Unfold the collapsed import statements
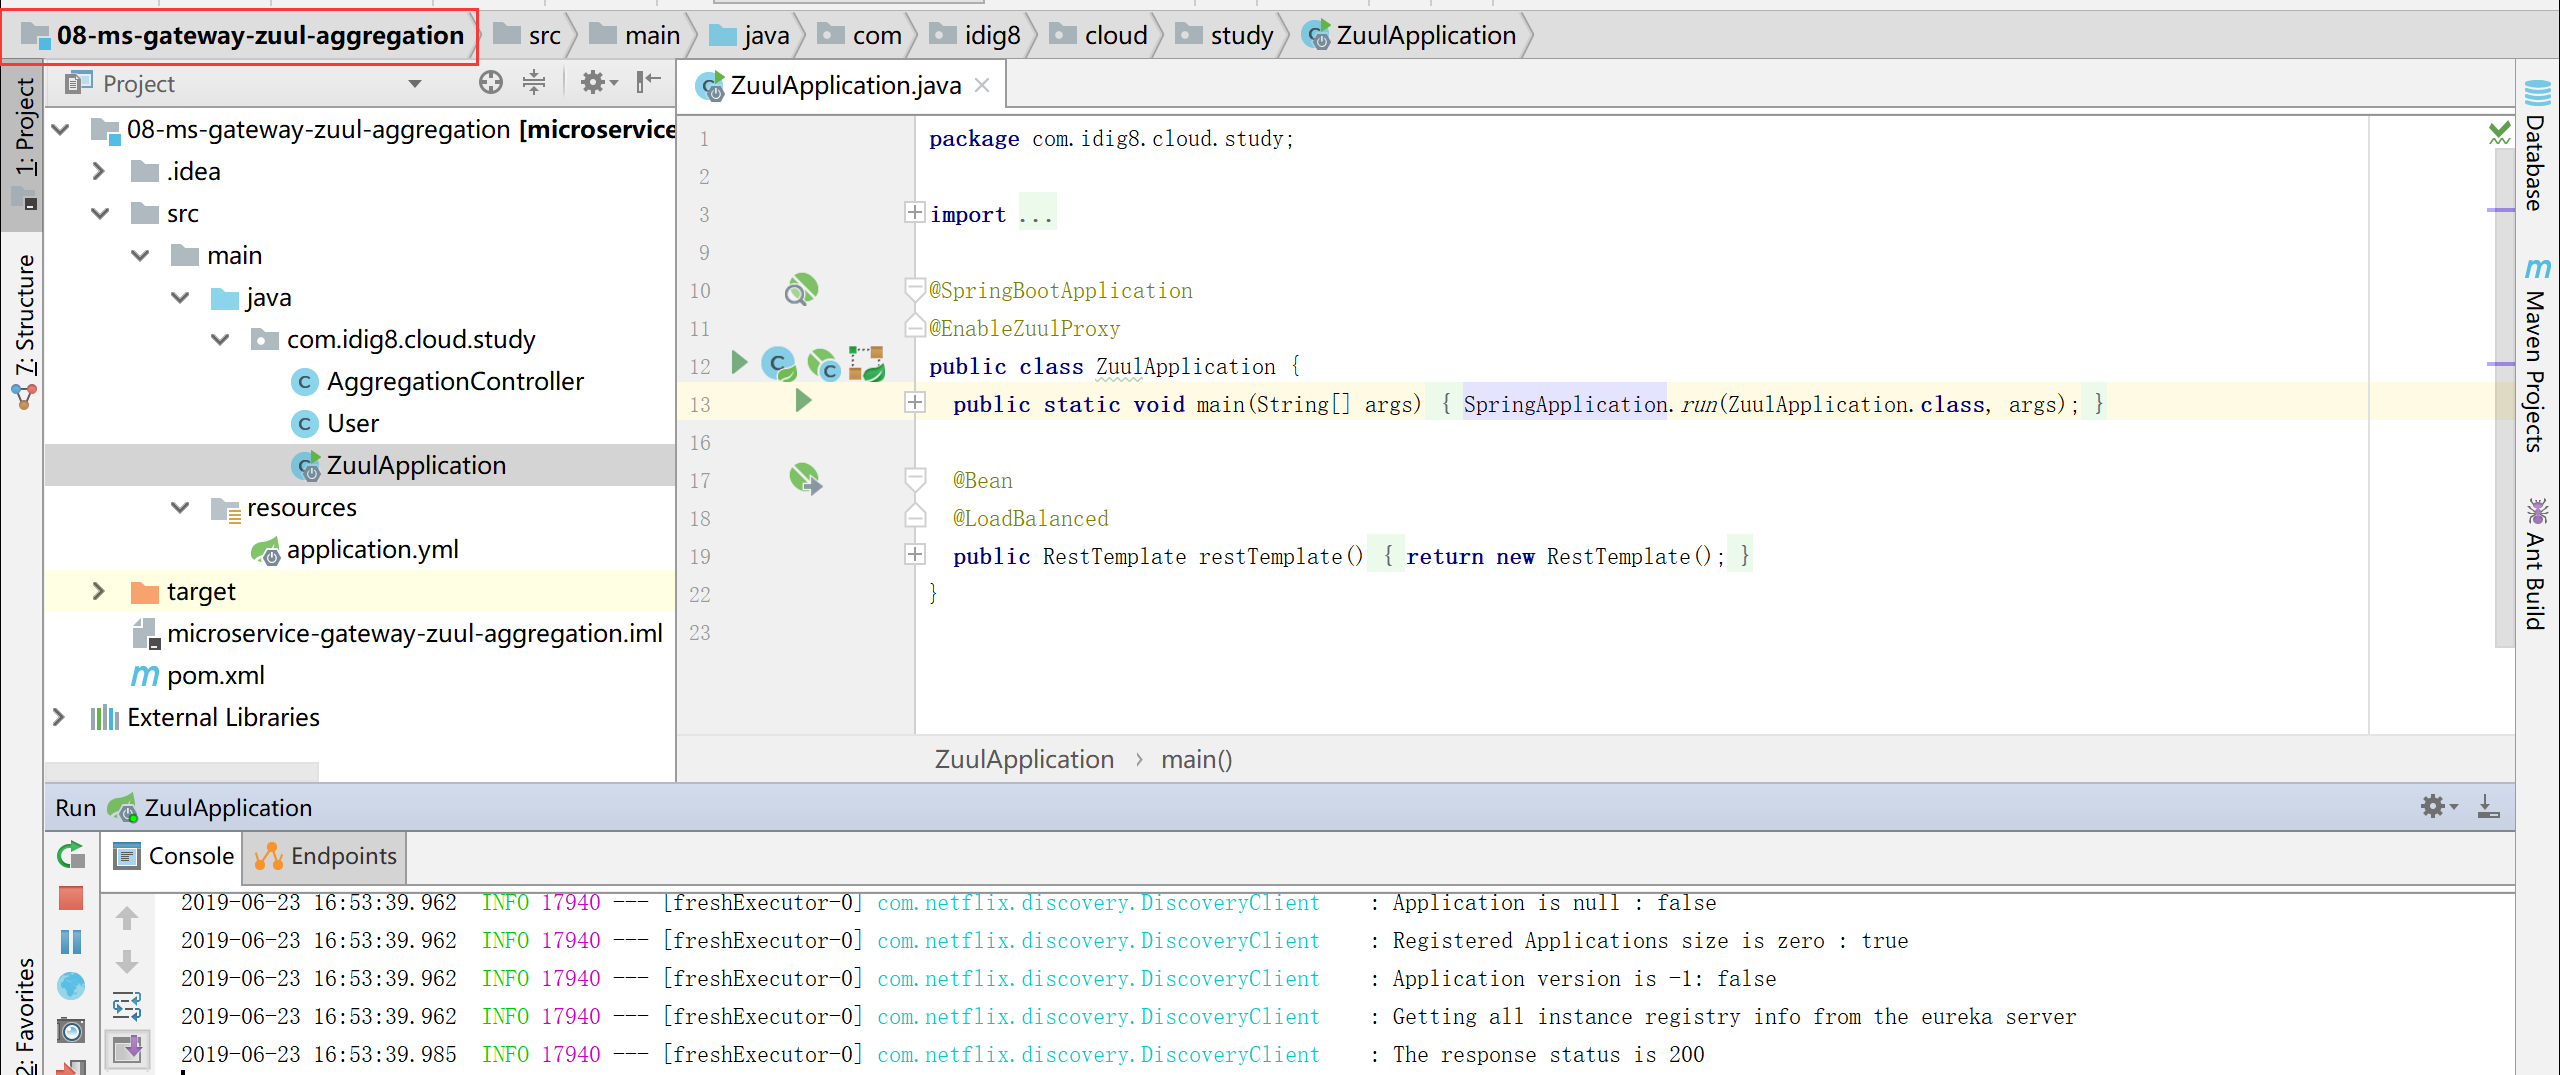Screen dimensions: 2560x1075 click(x=914, y=213)
